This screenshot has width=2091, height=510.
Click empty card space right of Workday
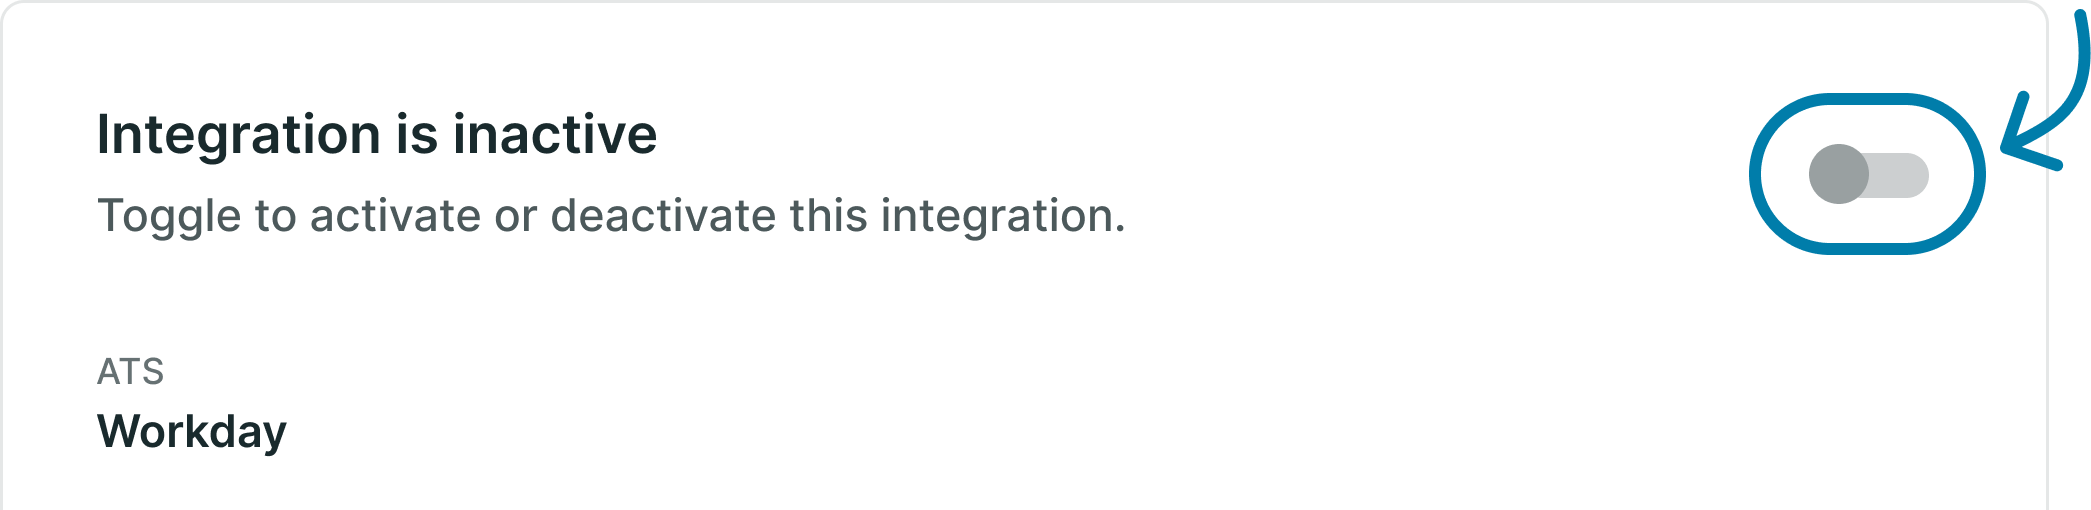(x=1100, y=430)
